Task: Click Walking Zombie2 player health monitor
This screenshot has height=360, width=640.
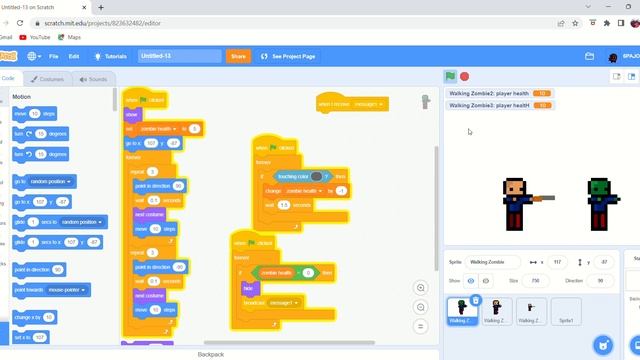Action: coord(500,93)
